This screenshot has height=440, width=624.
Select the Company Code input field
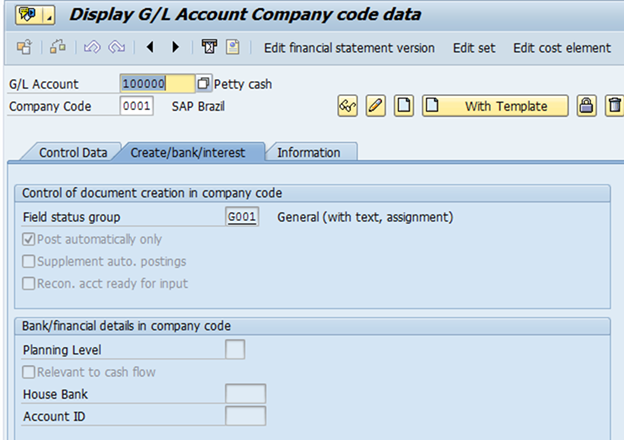pyautogui.click(x=136, y=106)
